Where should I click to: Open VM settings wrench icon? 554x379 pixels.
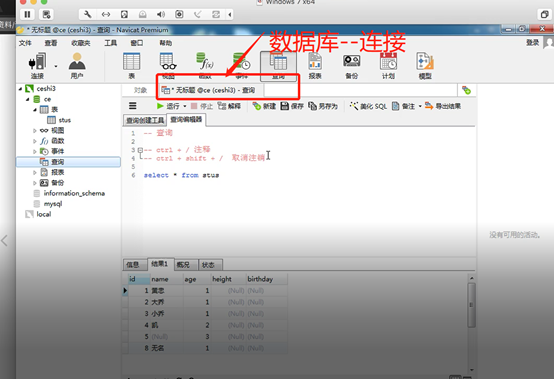click(x=87, y=14)
